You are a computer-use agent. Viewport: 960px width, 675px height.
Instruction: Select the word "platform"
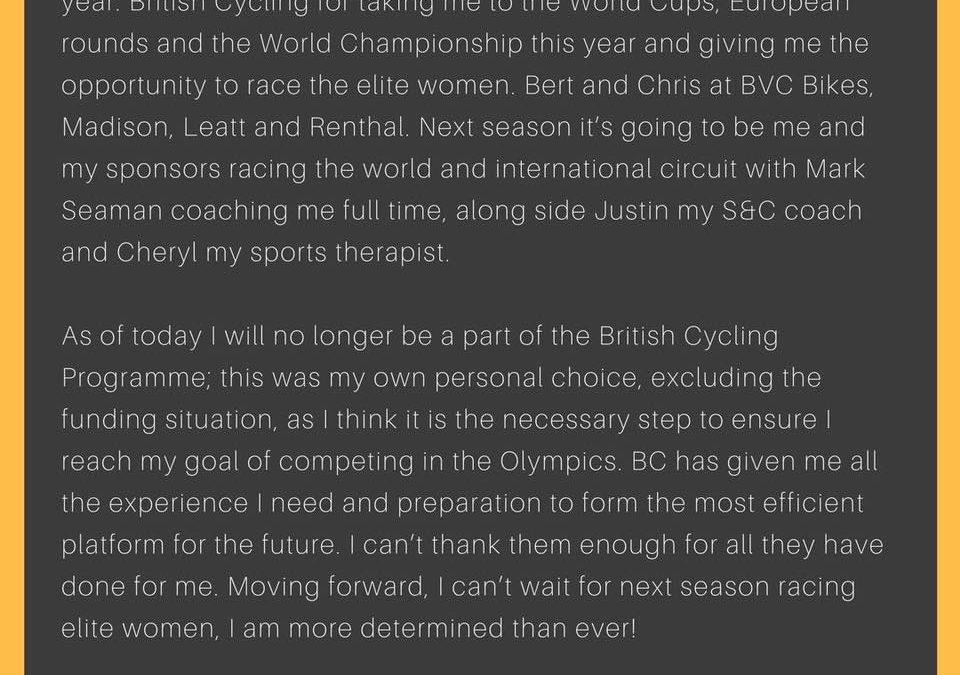(x=113, y=545)
